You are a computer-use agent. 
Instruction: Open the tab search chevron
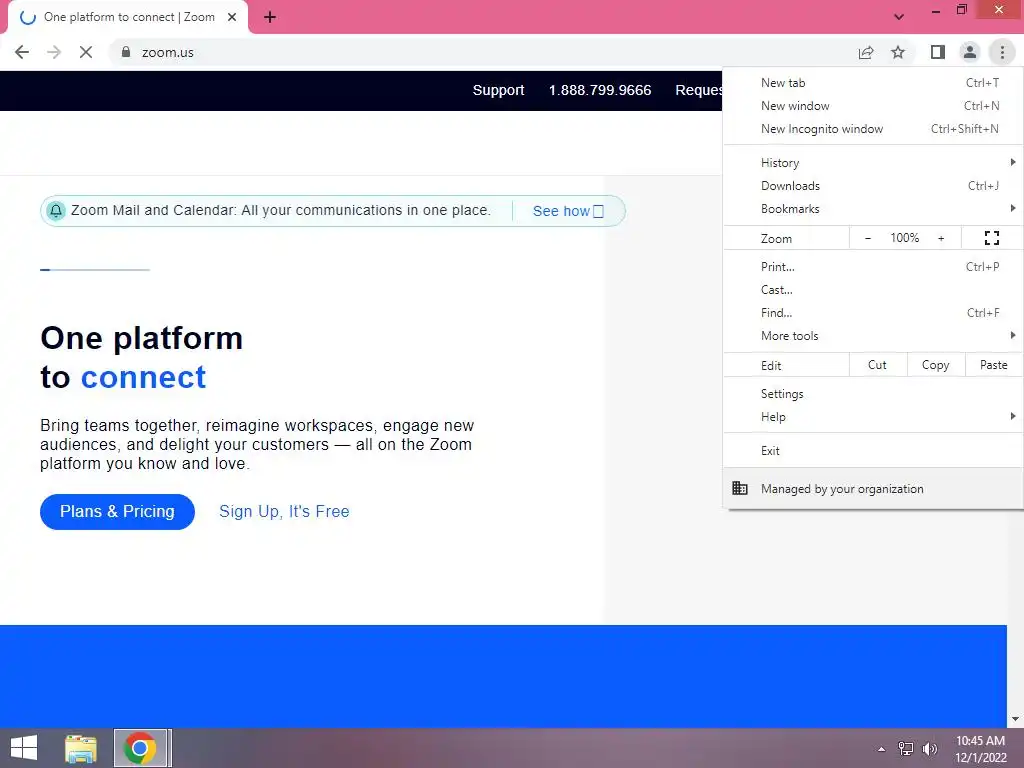coord(899,17)
